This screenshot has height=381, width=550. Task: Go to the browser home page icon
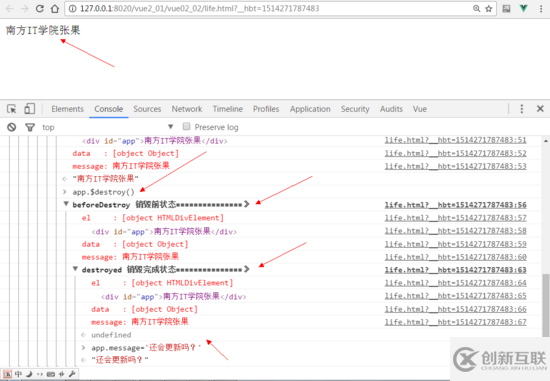(x=55, y=8)
